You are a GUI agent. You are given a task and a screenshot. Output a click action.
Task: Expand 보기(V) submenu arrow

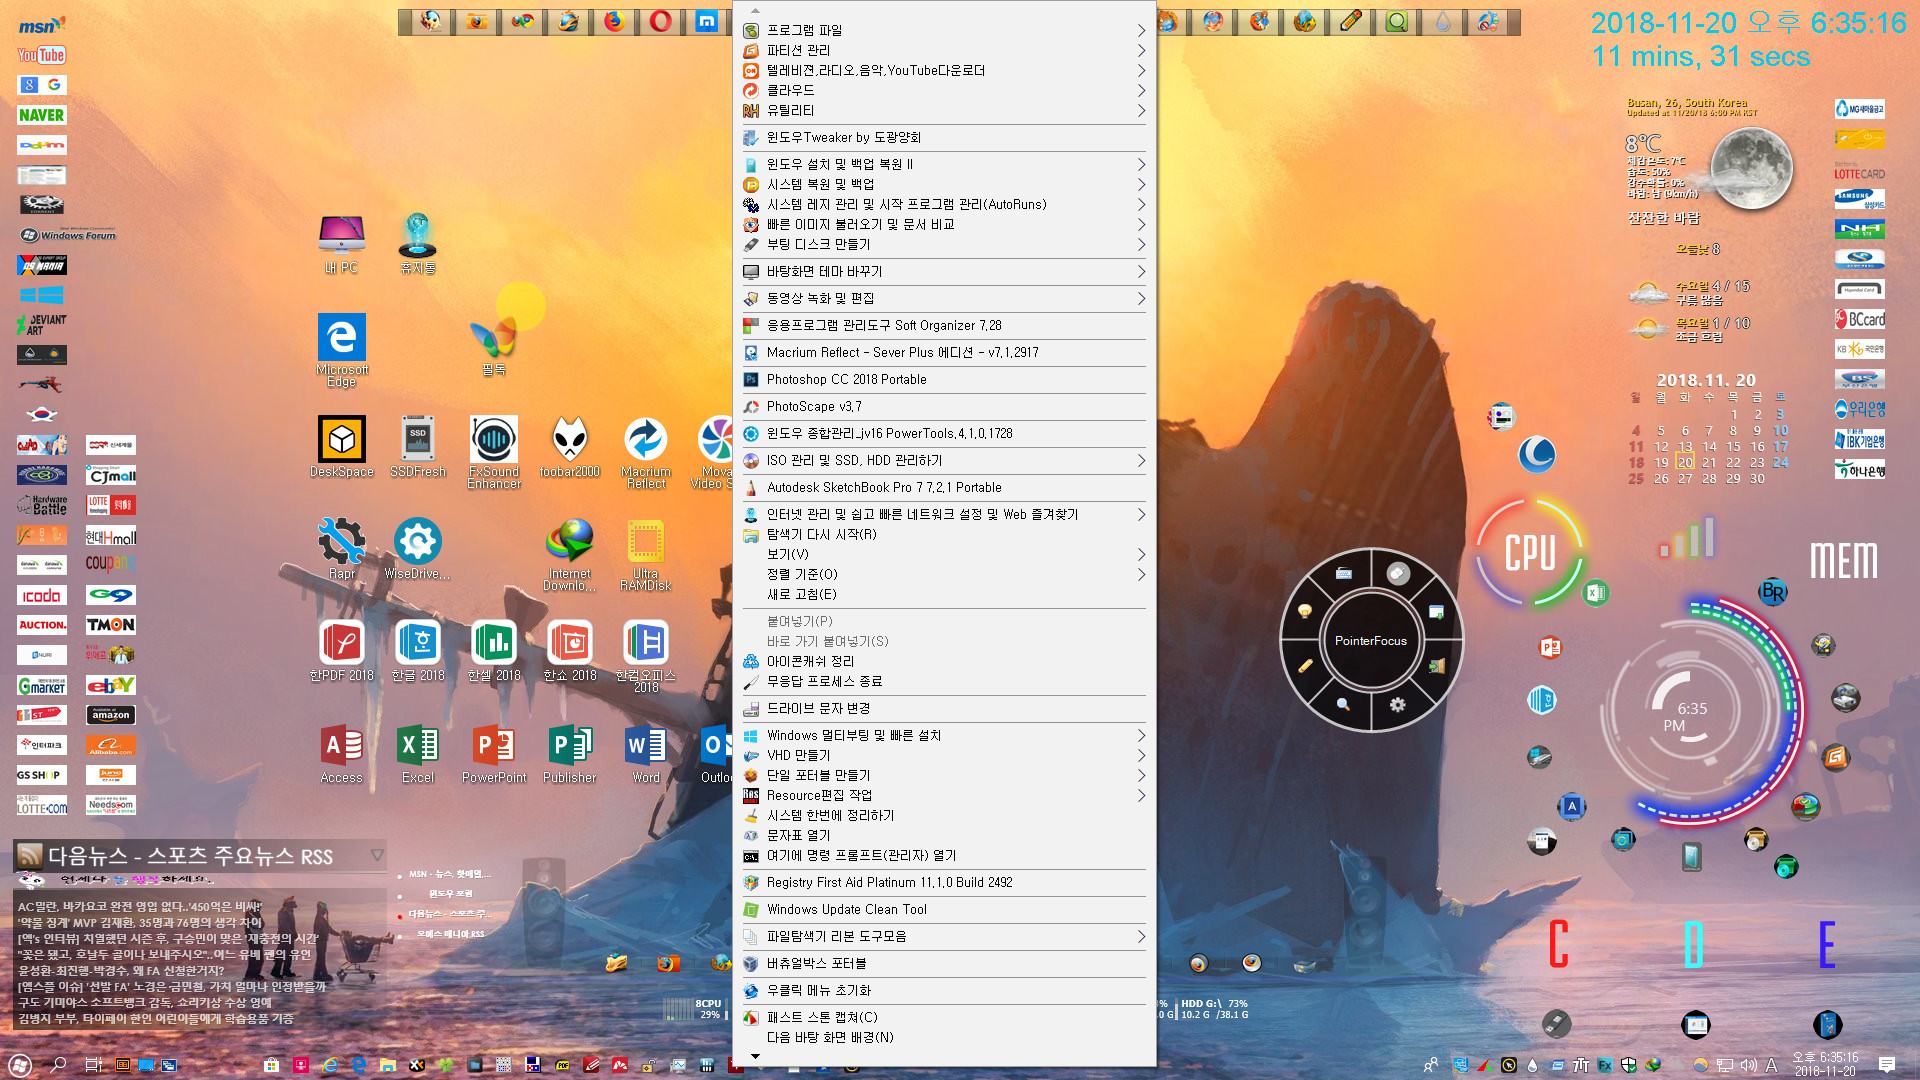point(1141,554)
